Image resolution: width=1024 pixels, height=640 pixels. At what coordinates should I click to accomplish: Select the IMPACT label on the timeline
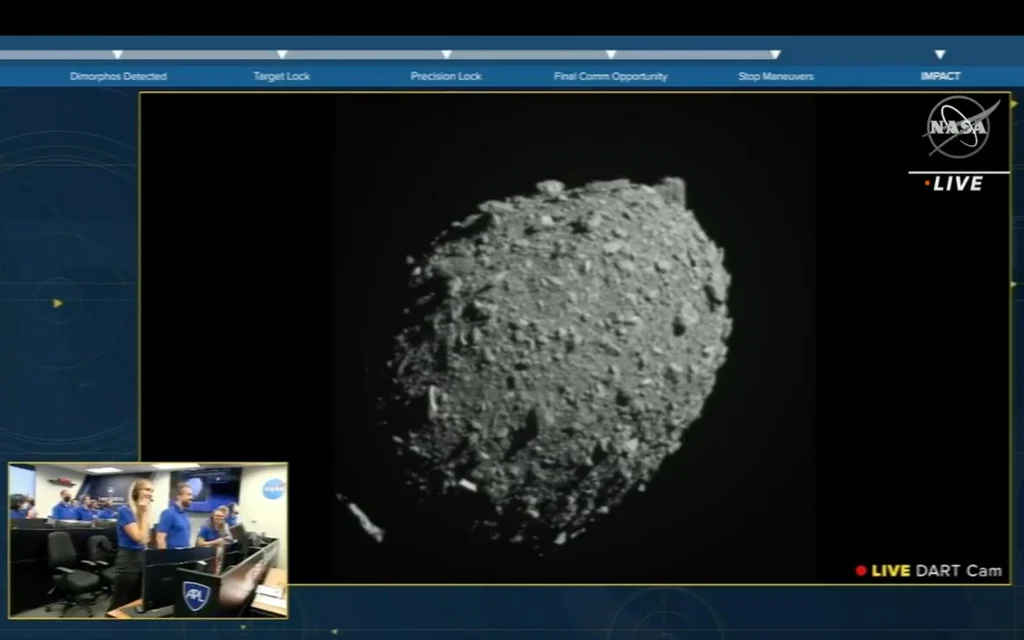[x=940, y=75]
